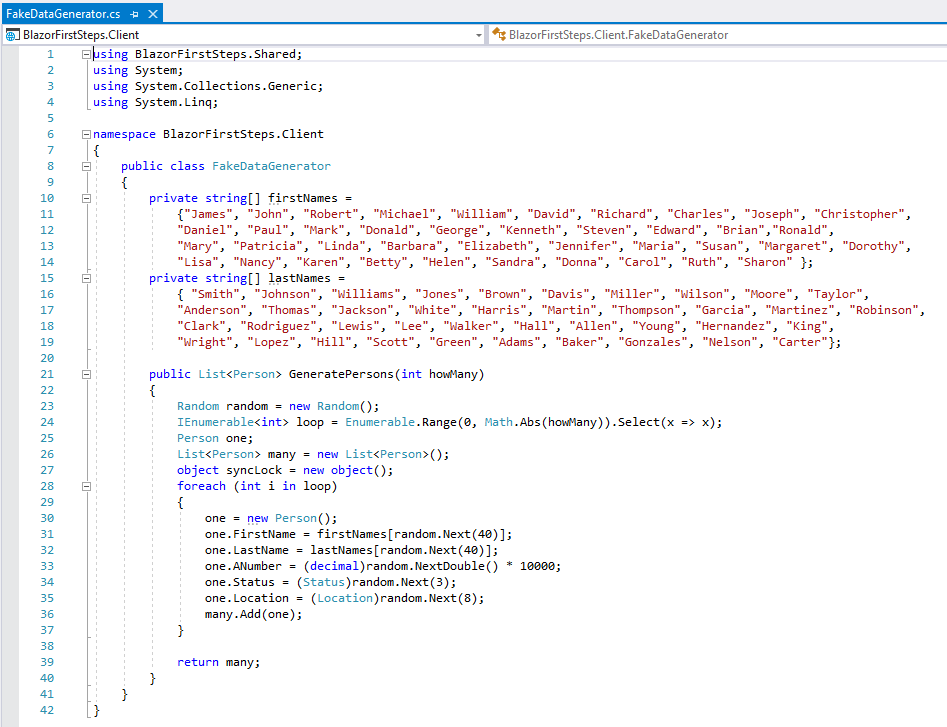Click the howMany parameter on line 21
The width and height of the screenshot is (947, 727).
pyautogui.click(x=453, y=374)
